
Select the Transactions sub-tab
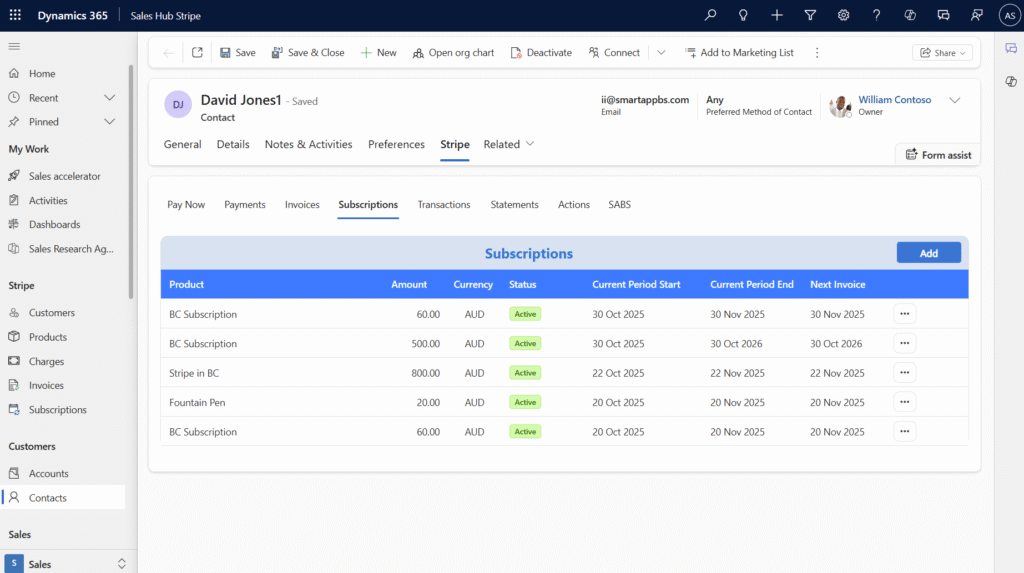click(444, 205)
